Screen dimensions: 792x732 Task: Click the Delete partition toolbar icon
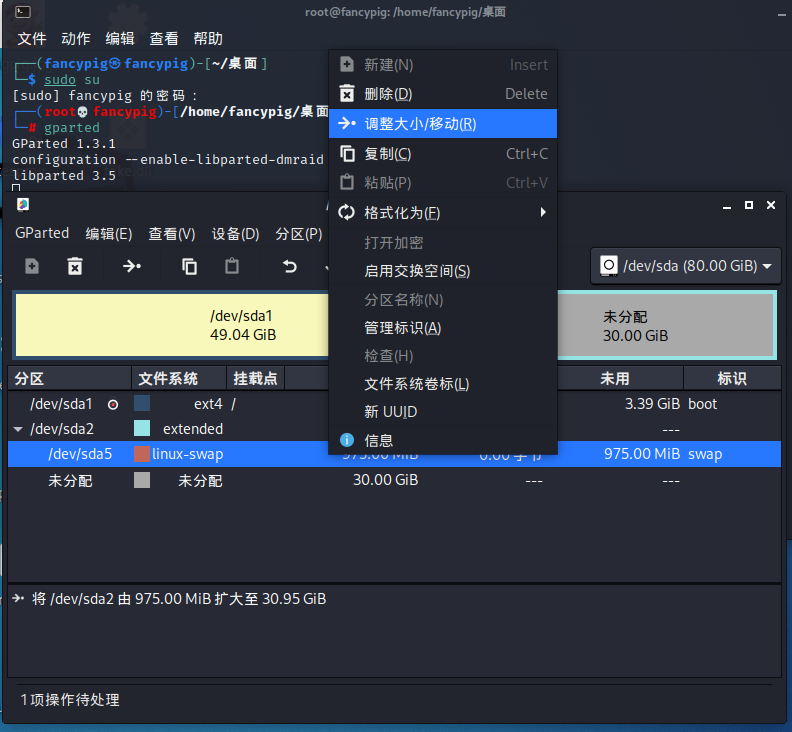pyautogui.click(x=75, y=266)
